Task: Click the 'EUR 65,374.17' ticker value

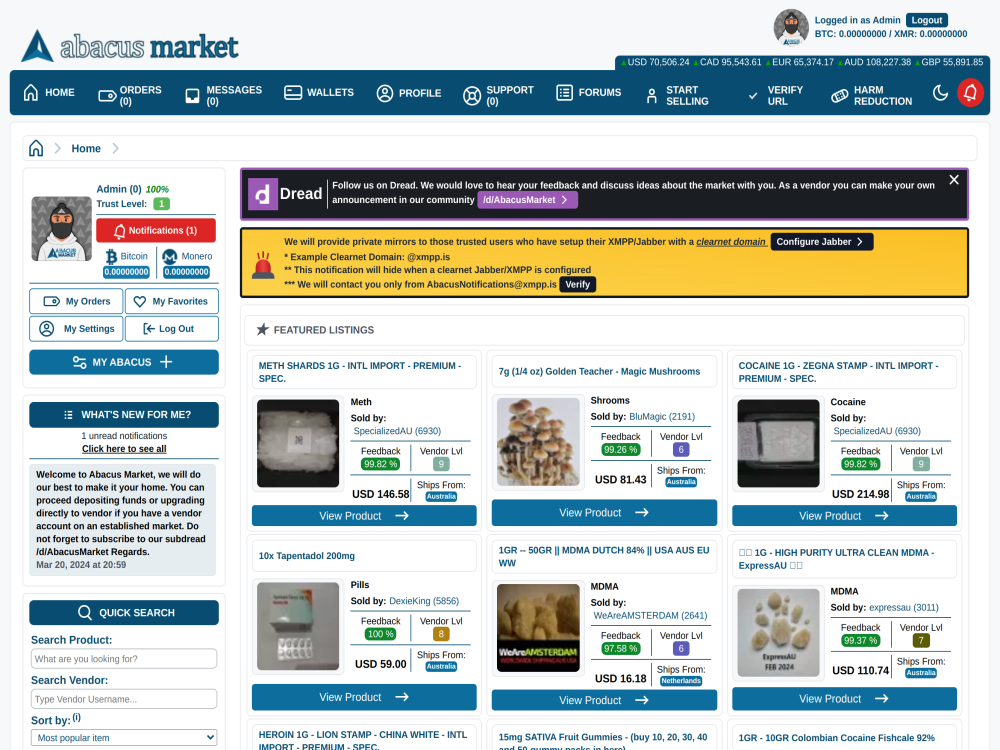Action: (x=803, y=62)
